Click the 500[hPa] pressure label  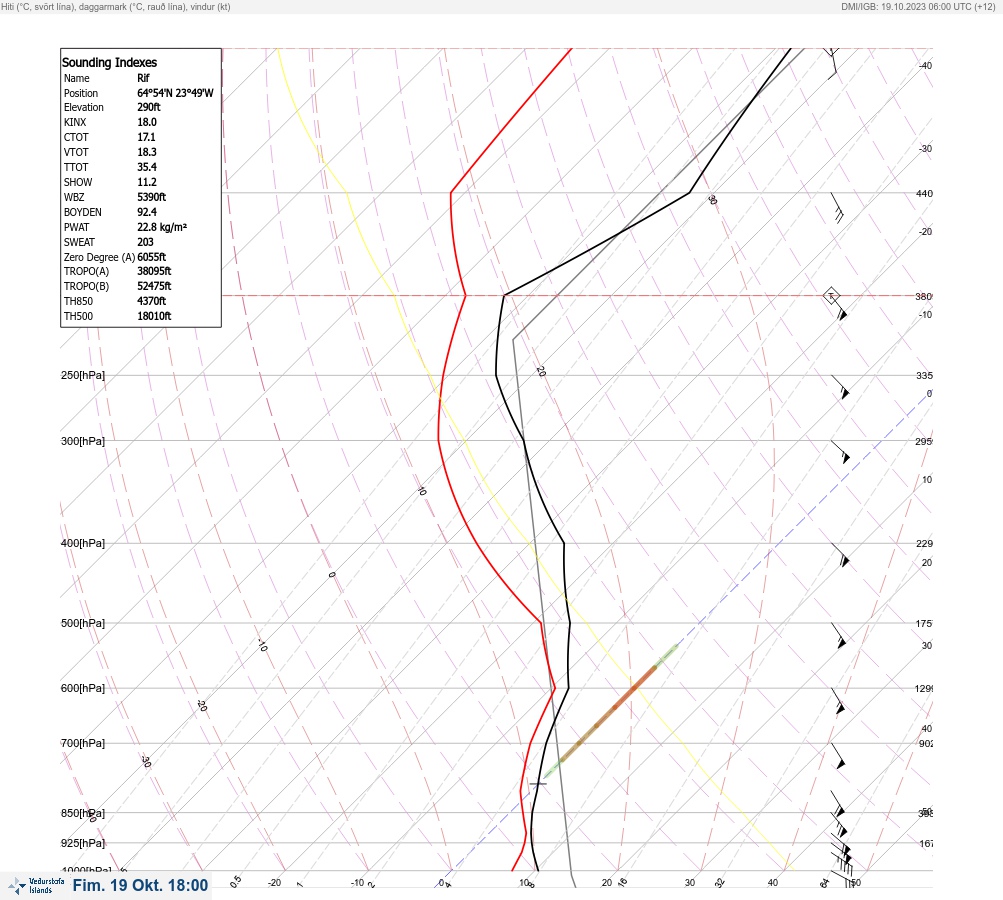pos(83,623)
